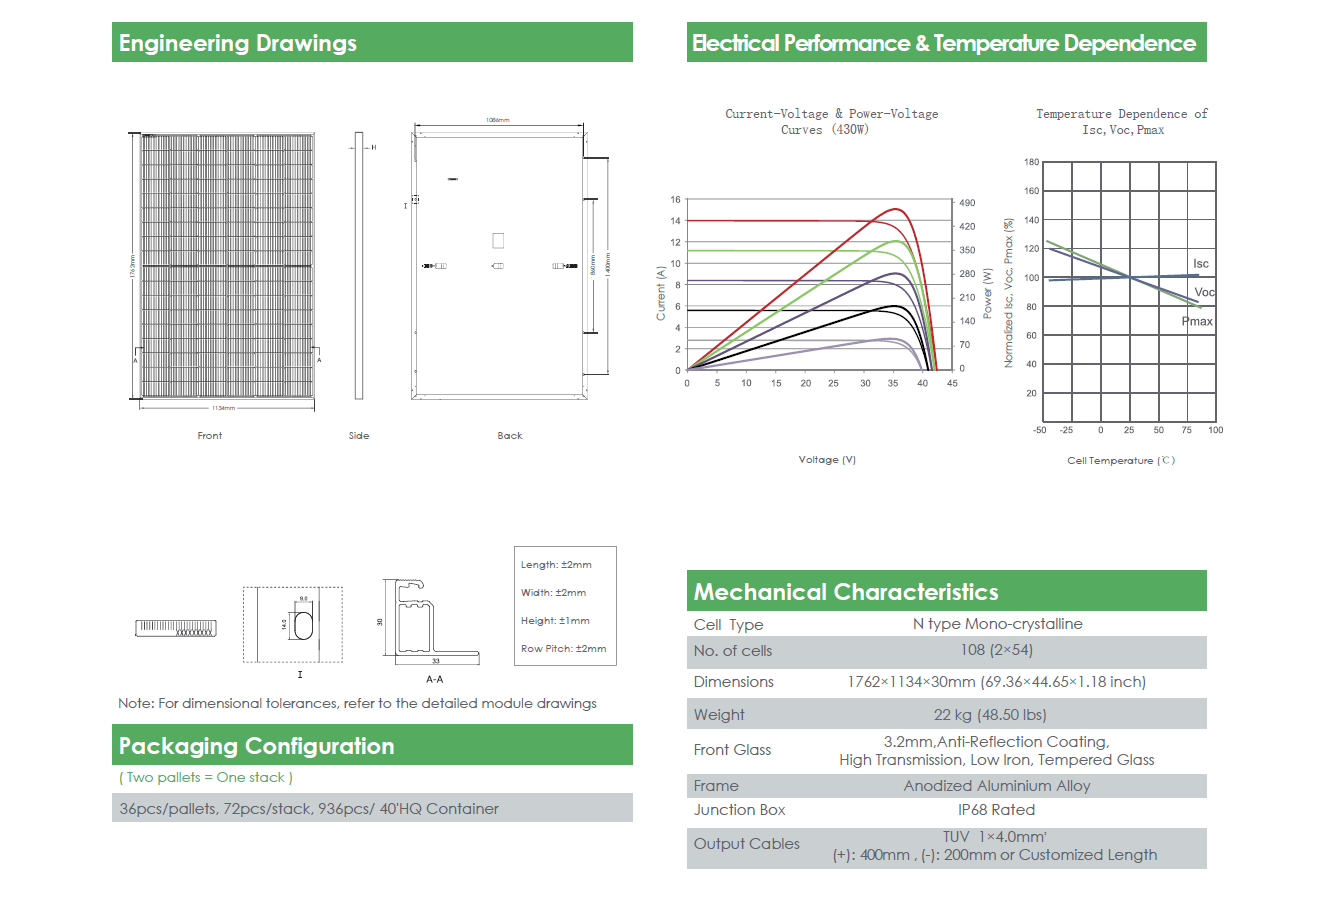Image resolution: width=1341 pixels, height=908 pixels.
Task: Click the "Power (W)" axis label
Action: click(x=988, y=293)
